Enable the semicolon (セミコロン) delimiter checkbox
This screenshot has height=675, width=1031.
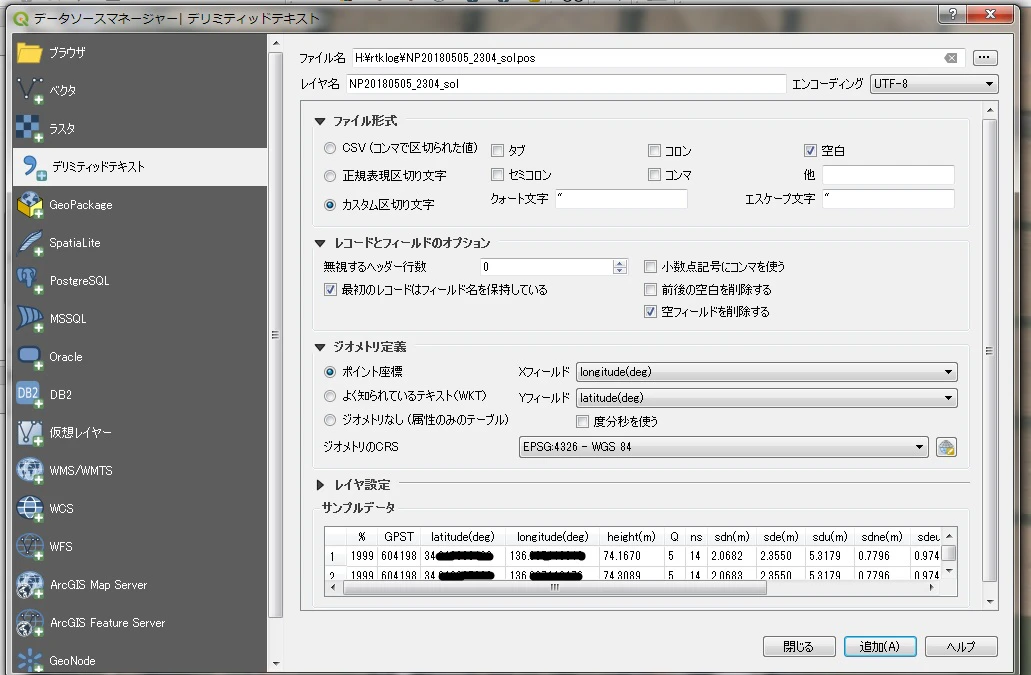point(498,175)
